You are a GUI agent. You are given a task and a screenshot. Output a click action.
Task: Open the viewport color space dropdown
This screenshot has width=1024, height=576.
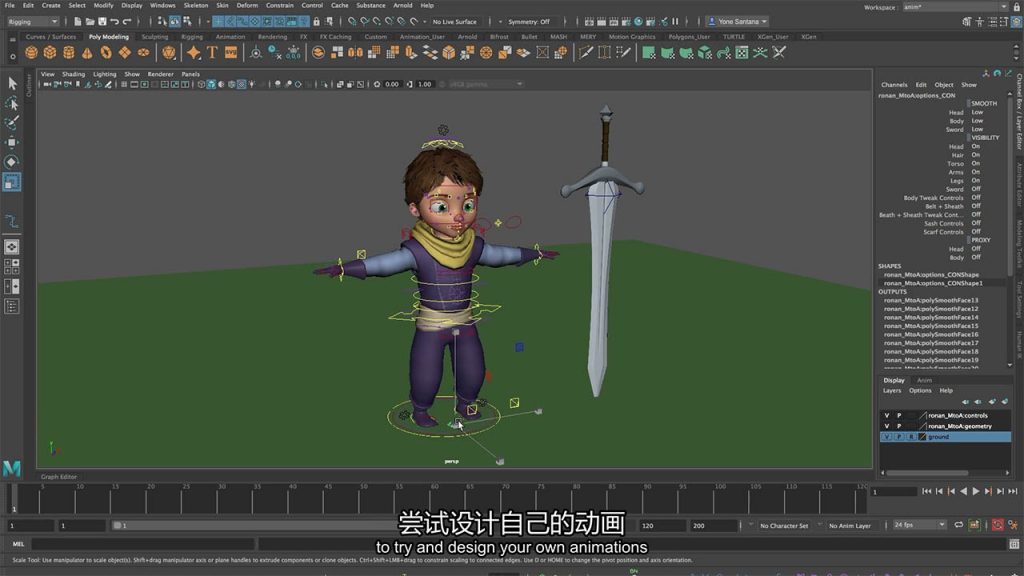coord(485,84)
